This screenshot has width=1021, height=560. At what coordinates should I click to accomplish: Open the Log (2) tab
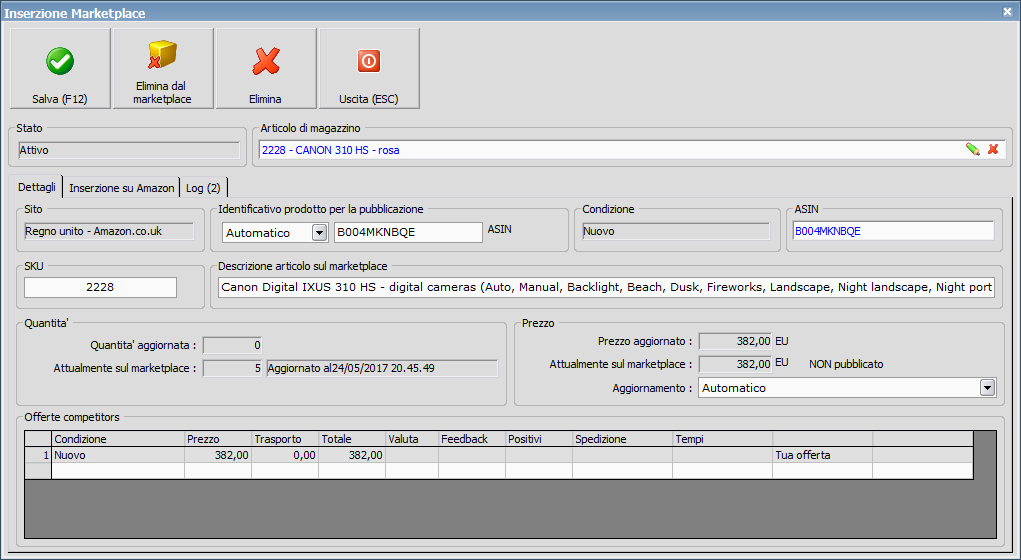(x=205, y=188)
